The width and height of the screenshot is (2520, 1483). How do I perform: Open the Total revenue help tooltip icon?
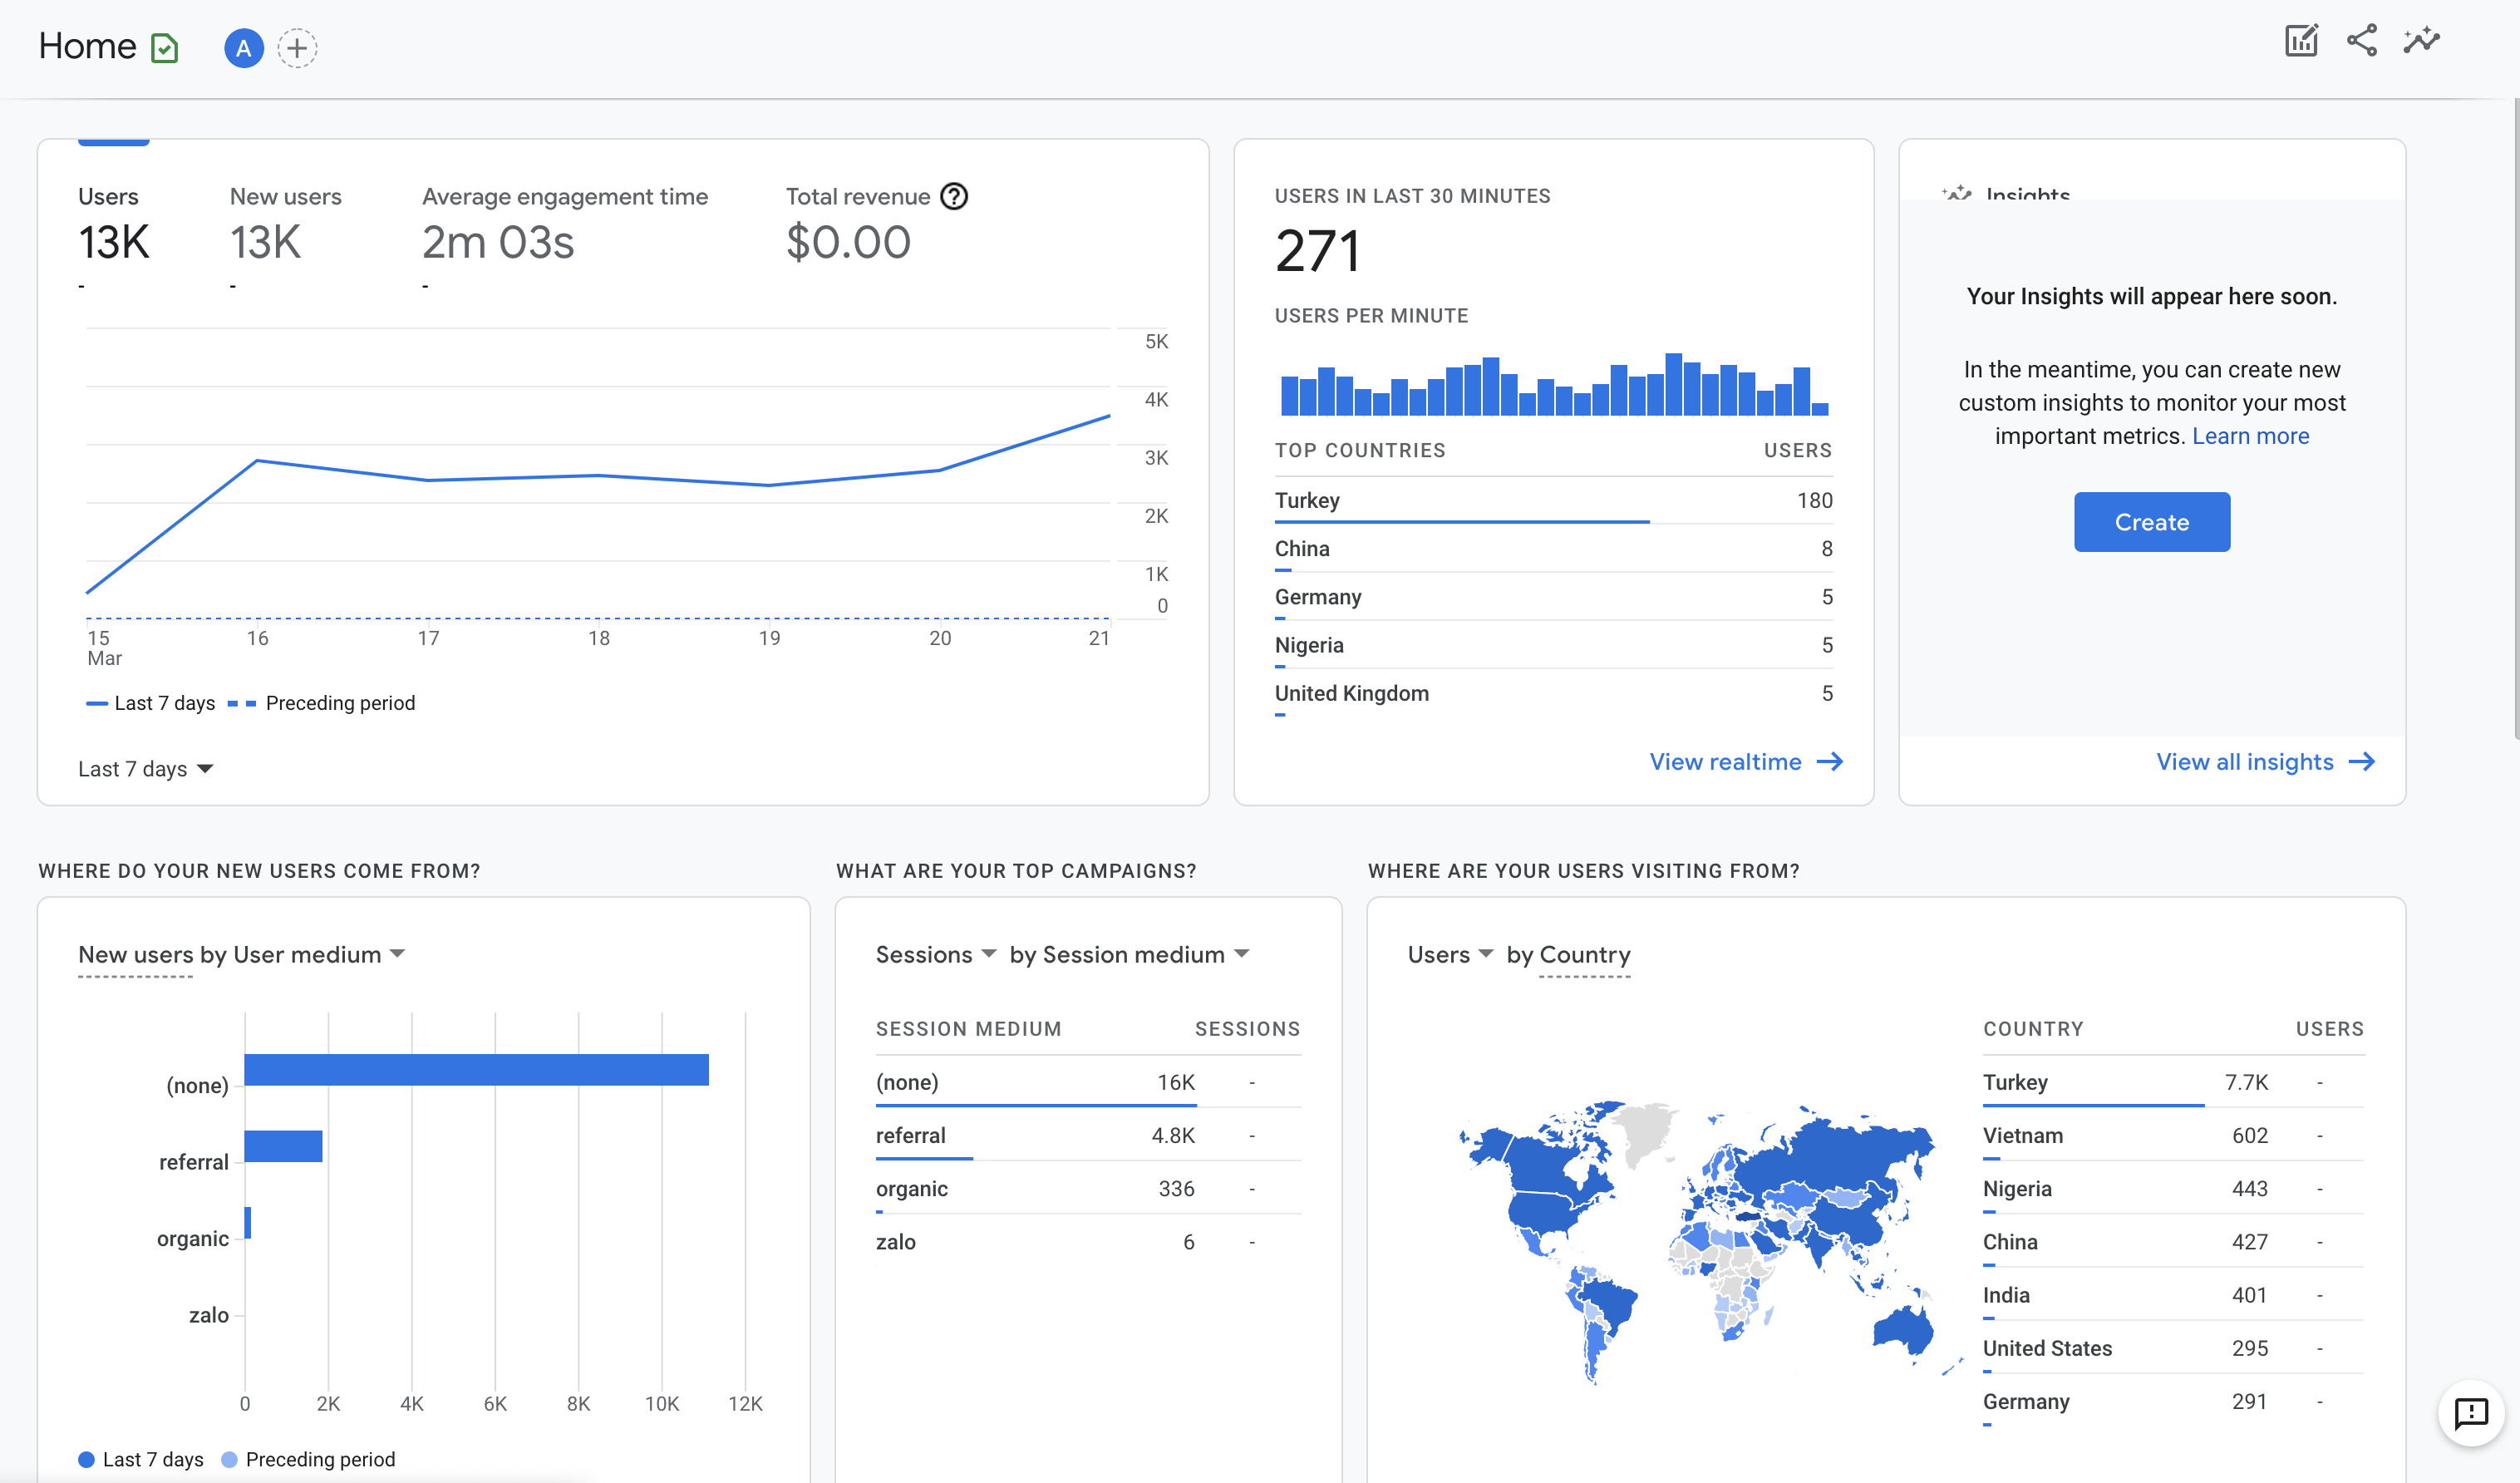(956, 196)
